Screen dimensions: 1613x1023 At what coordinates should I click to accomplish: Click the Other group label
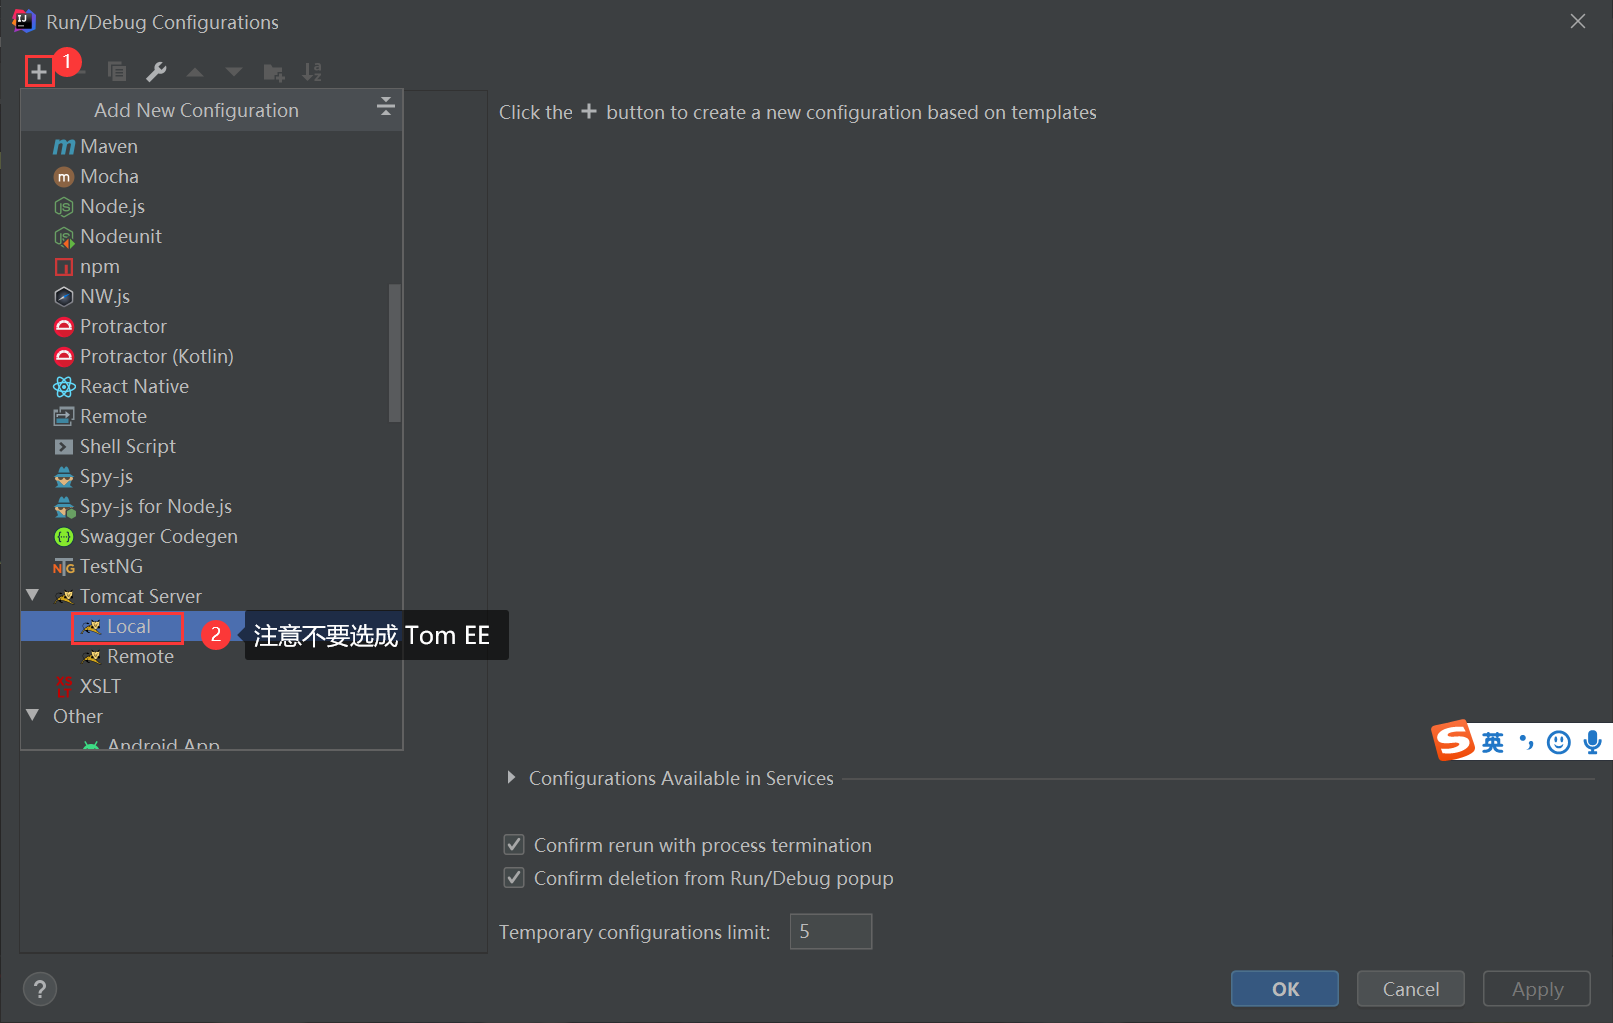(x=78, y=716)
